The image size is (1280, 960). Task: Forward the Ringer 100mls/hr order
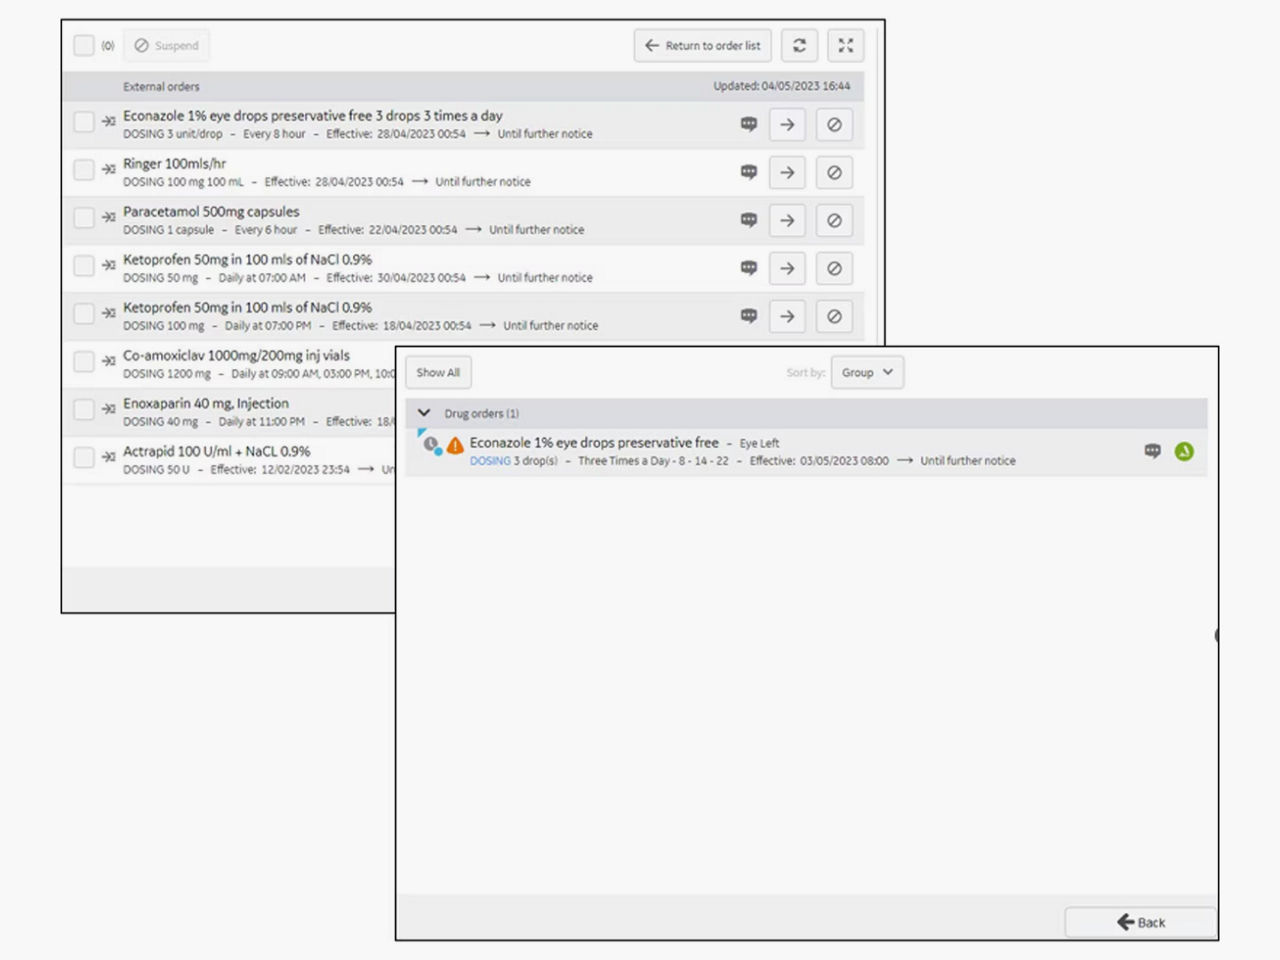coord(787,172)
